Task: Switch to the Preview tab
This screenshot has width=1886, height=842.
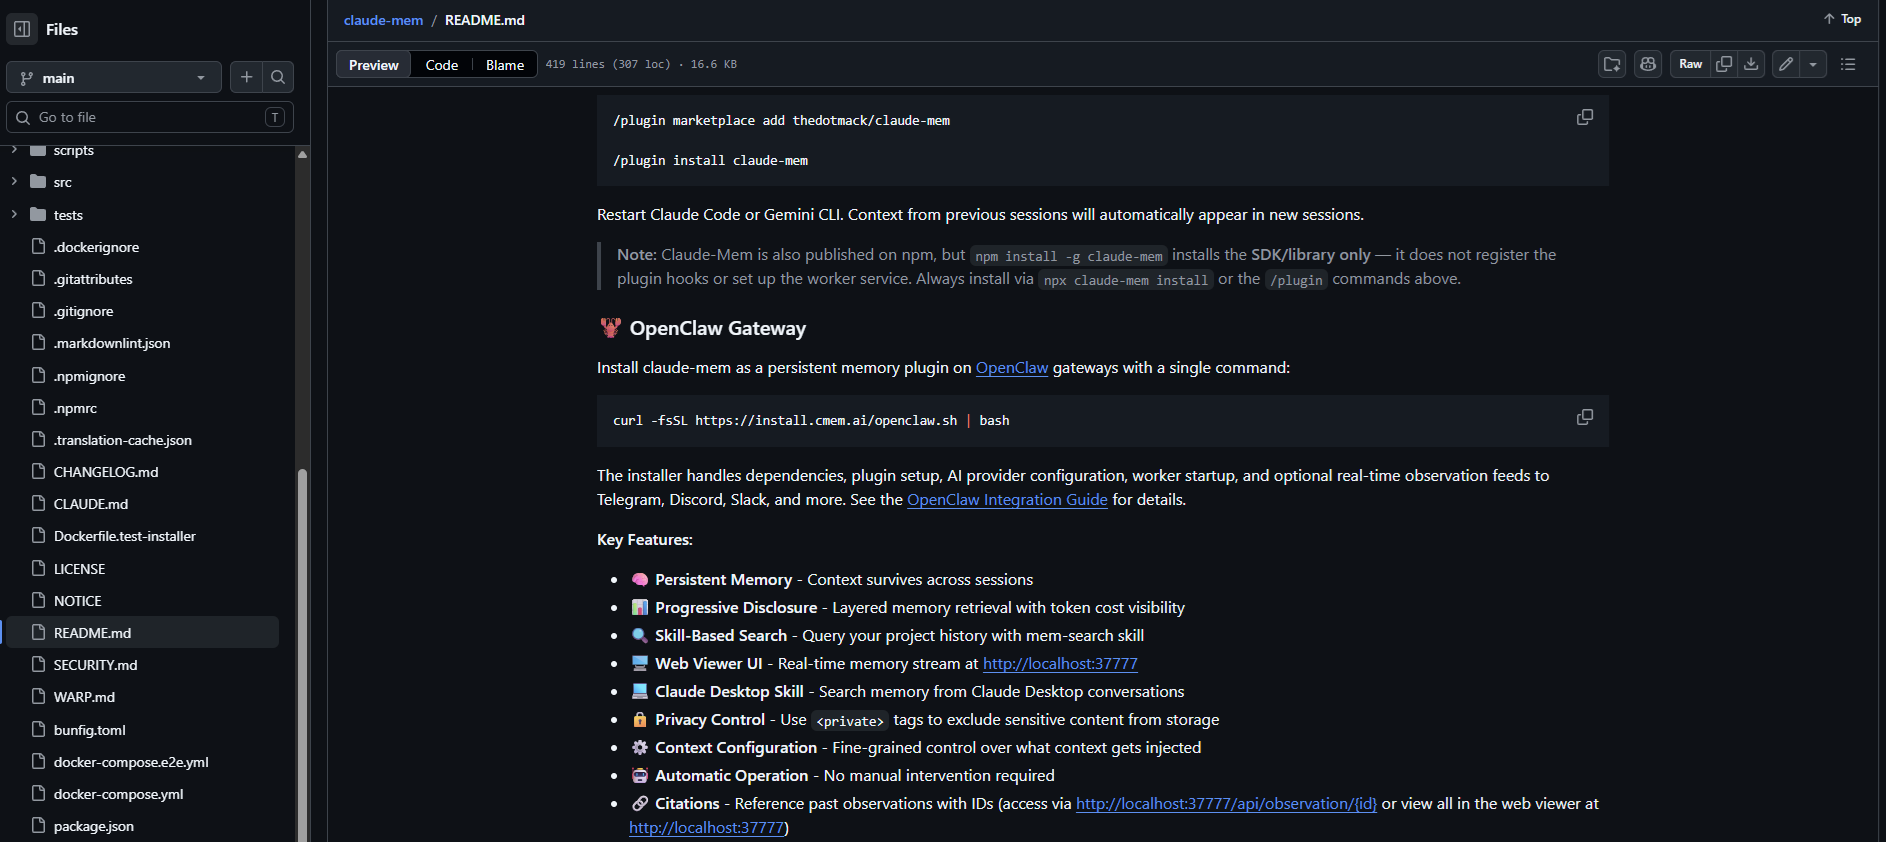Action: 374,65
